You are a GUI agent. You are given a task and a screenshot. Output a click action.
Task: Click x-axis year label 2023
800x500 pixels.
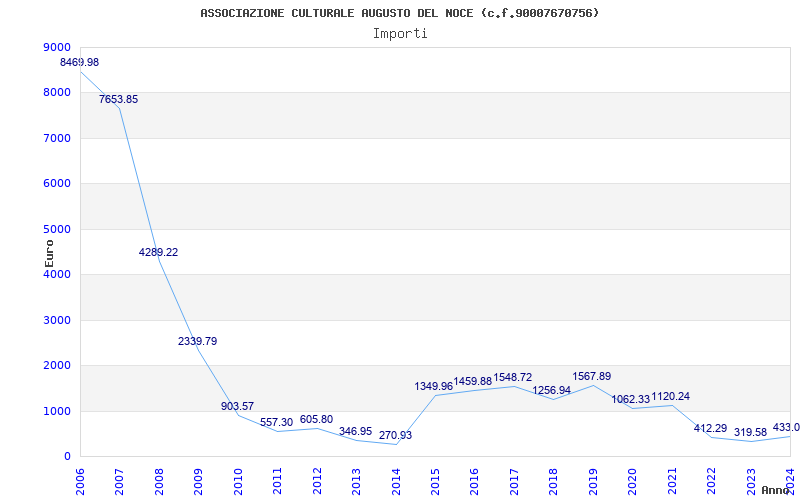[x=751, y=480]
